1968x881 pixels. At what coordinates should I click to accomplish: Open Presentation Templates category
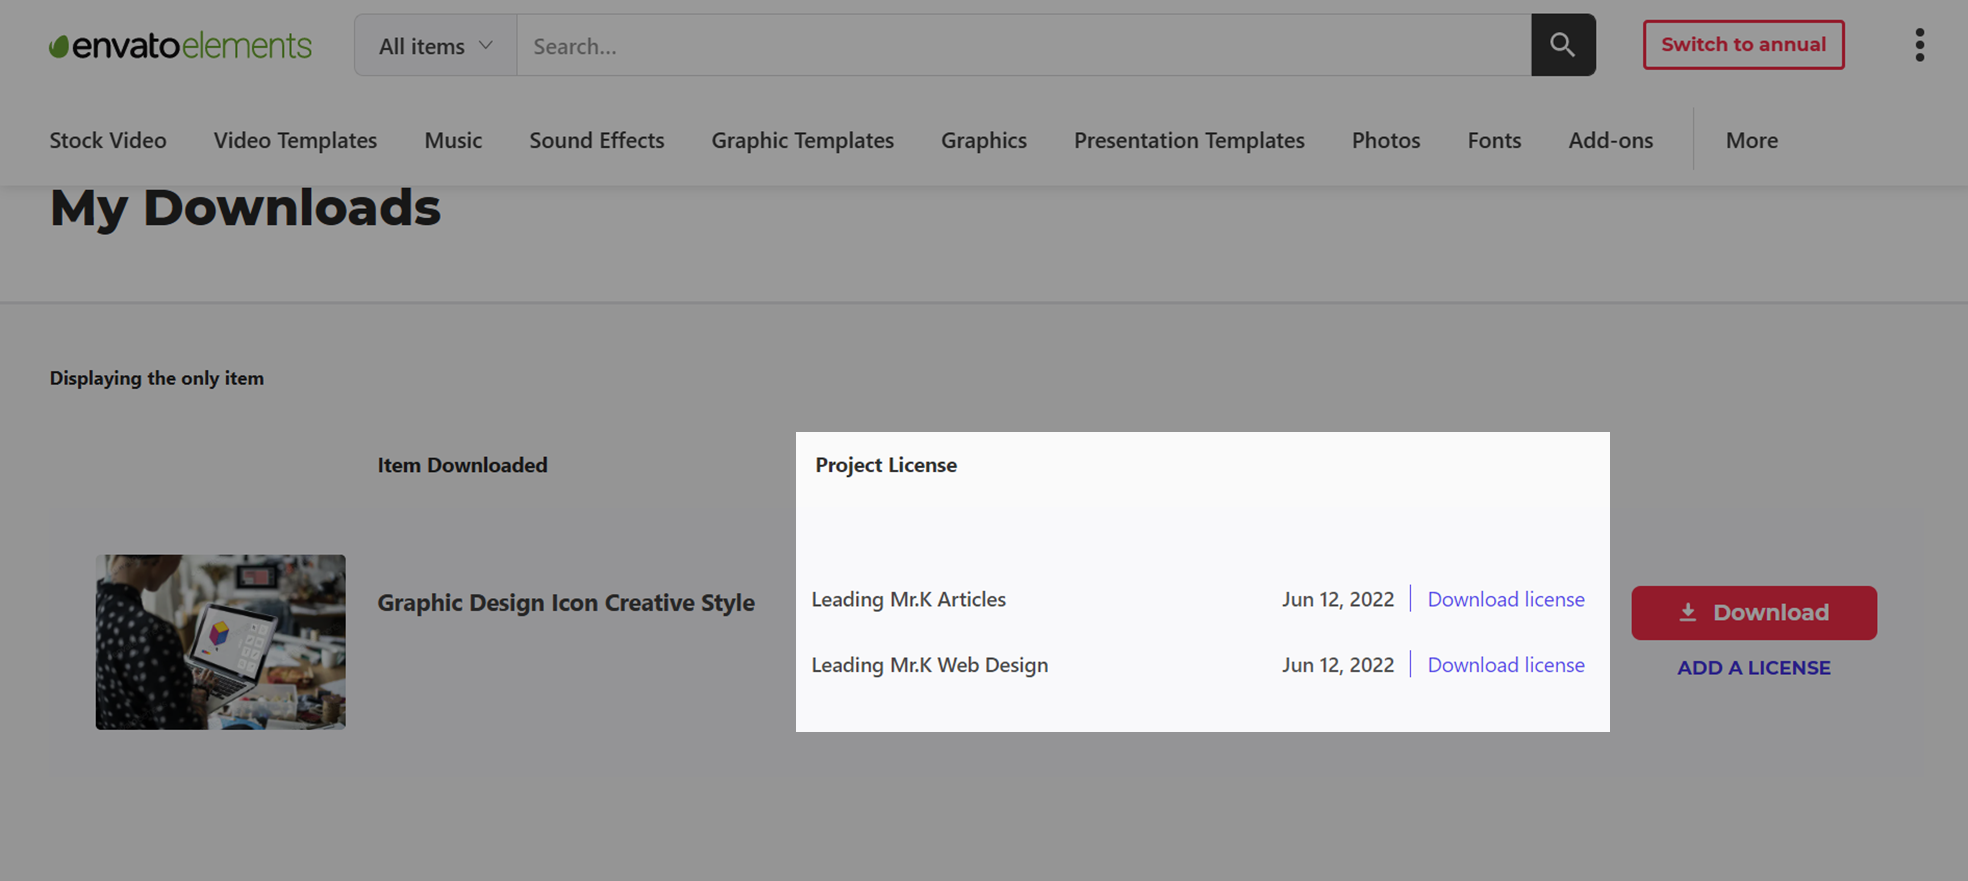1189,140
